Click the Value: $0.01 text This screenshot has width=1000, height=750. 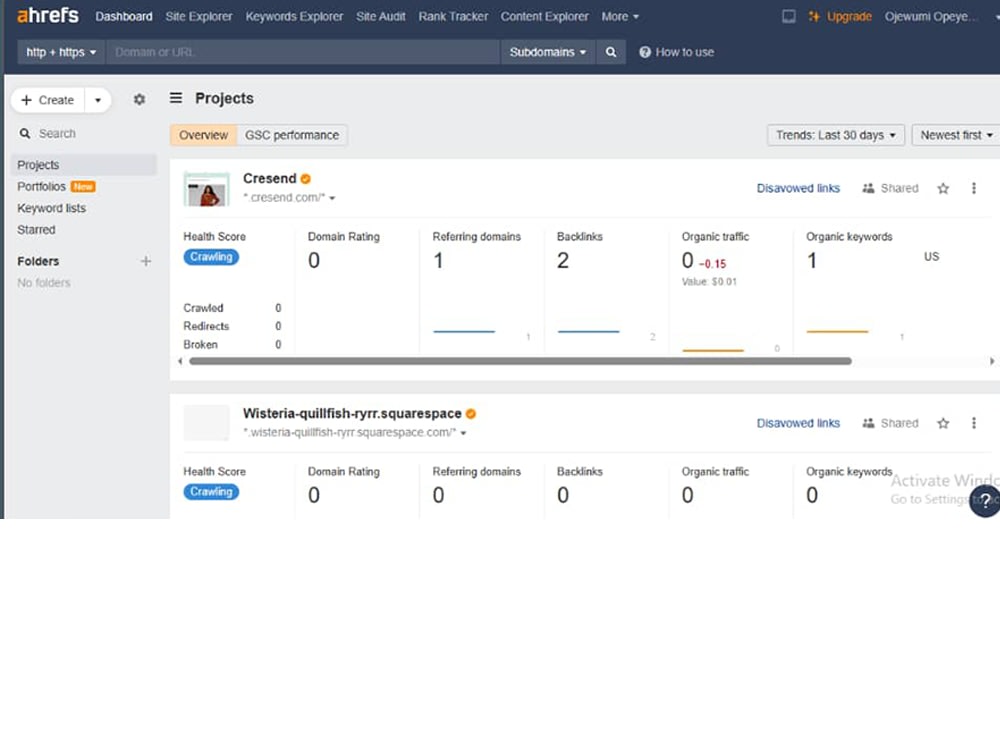pyautogui.click(x=709, y=282)
